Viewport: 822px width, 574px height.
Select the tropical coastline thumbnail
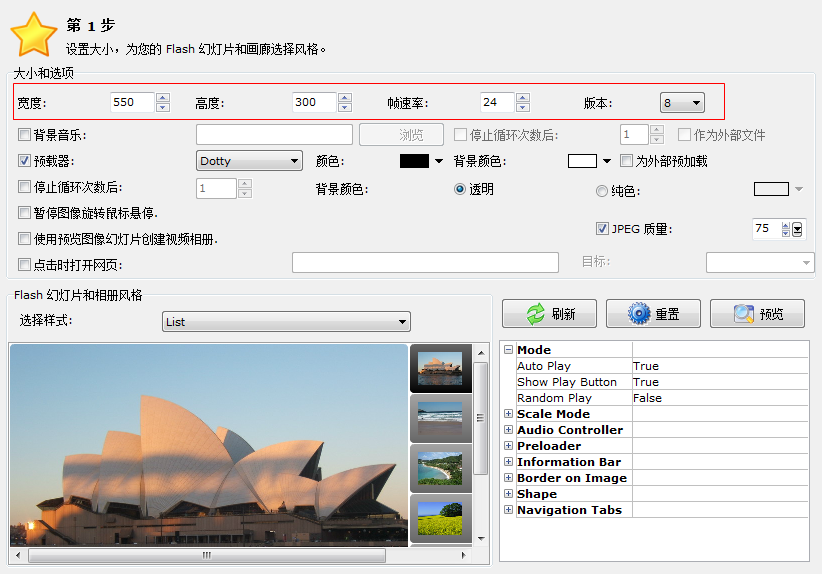(x=440, y=469)
